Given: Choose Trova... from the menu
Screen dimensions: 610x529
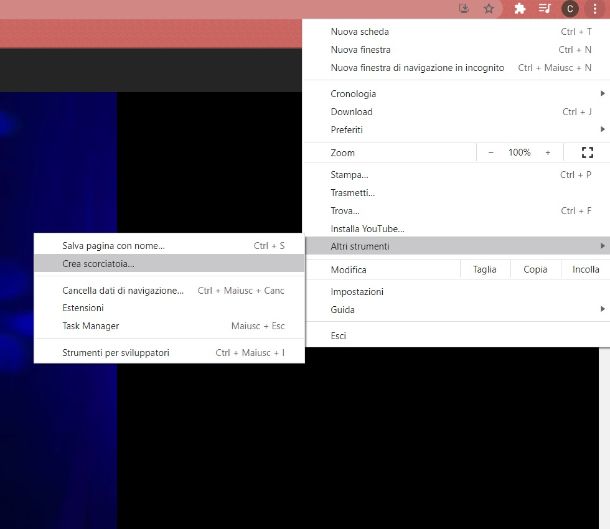Looking at the screenshot, I should pyautogui.click(x=458, y=210).
